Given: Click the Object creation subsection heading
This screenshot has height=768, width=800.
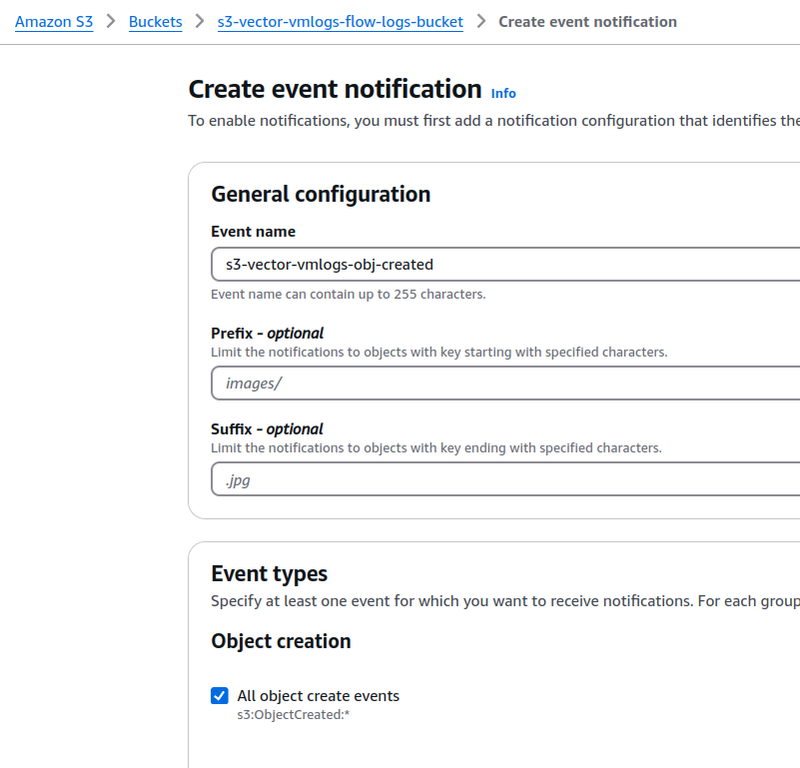Looking at the screenshot, I should coord(281,641).
